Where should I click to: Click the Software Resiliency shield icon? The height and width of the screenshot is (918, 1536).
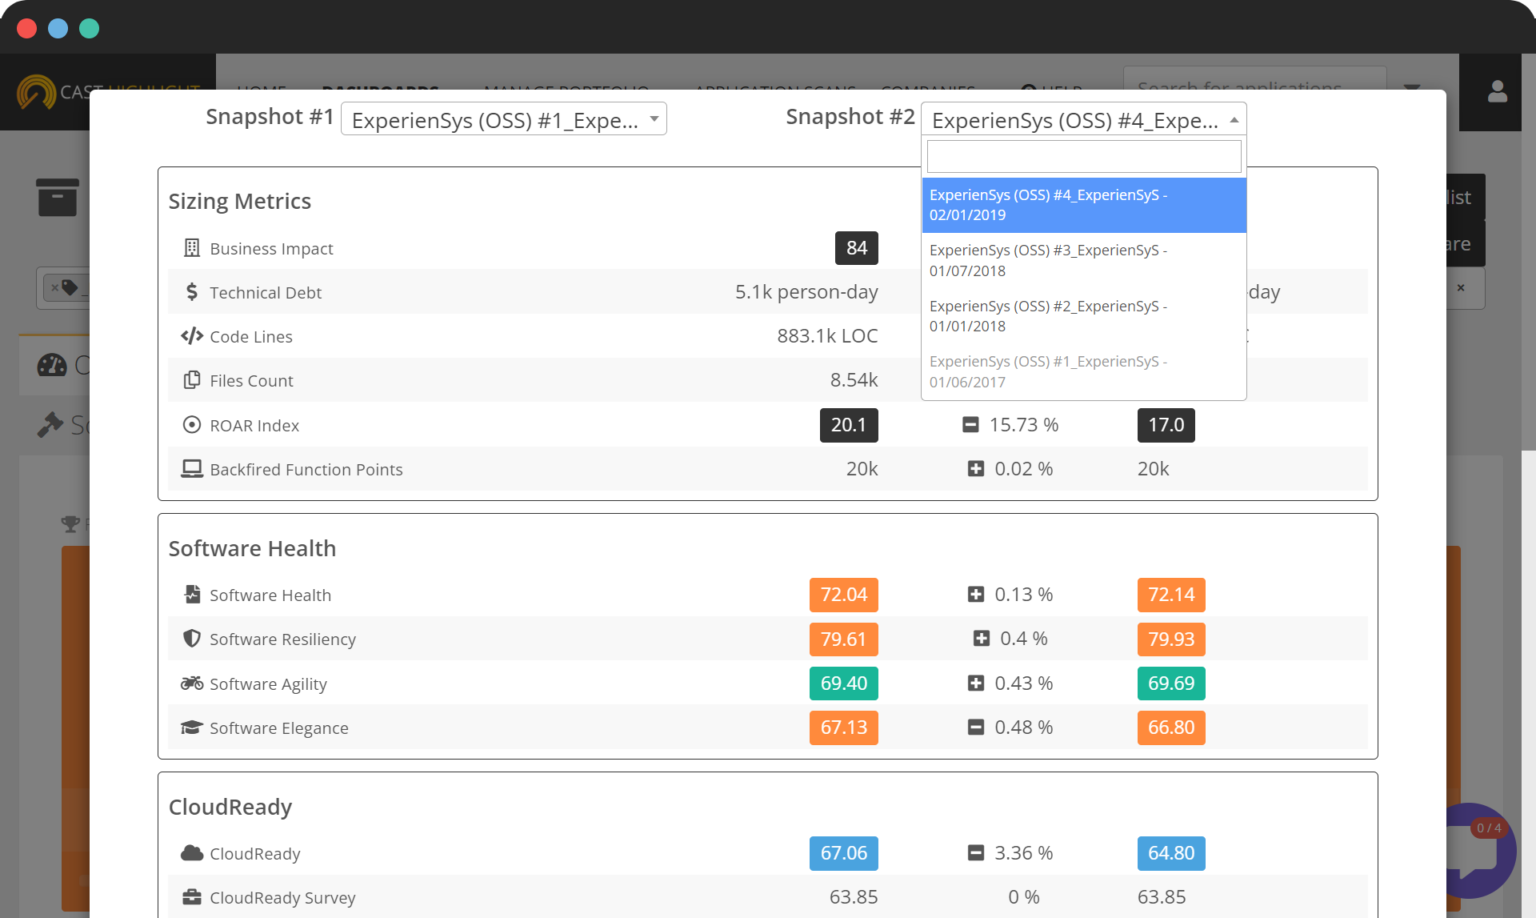pyautogui.click(x=192, y=639)
